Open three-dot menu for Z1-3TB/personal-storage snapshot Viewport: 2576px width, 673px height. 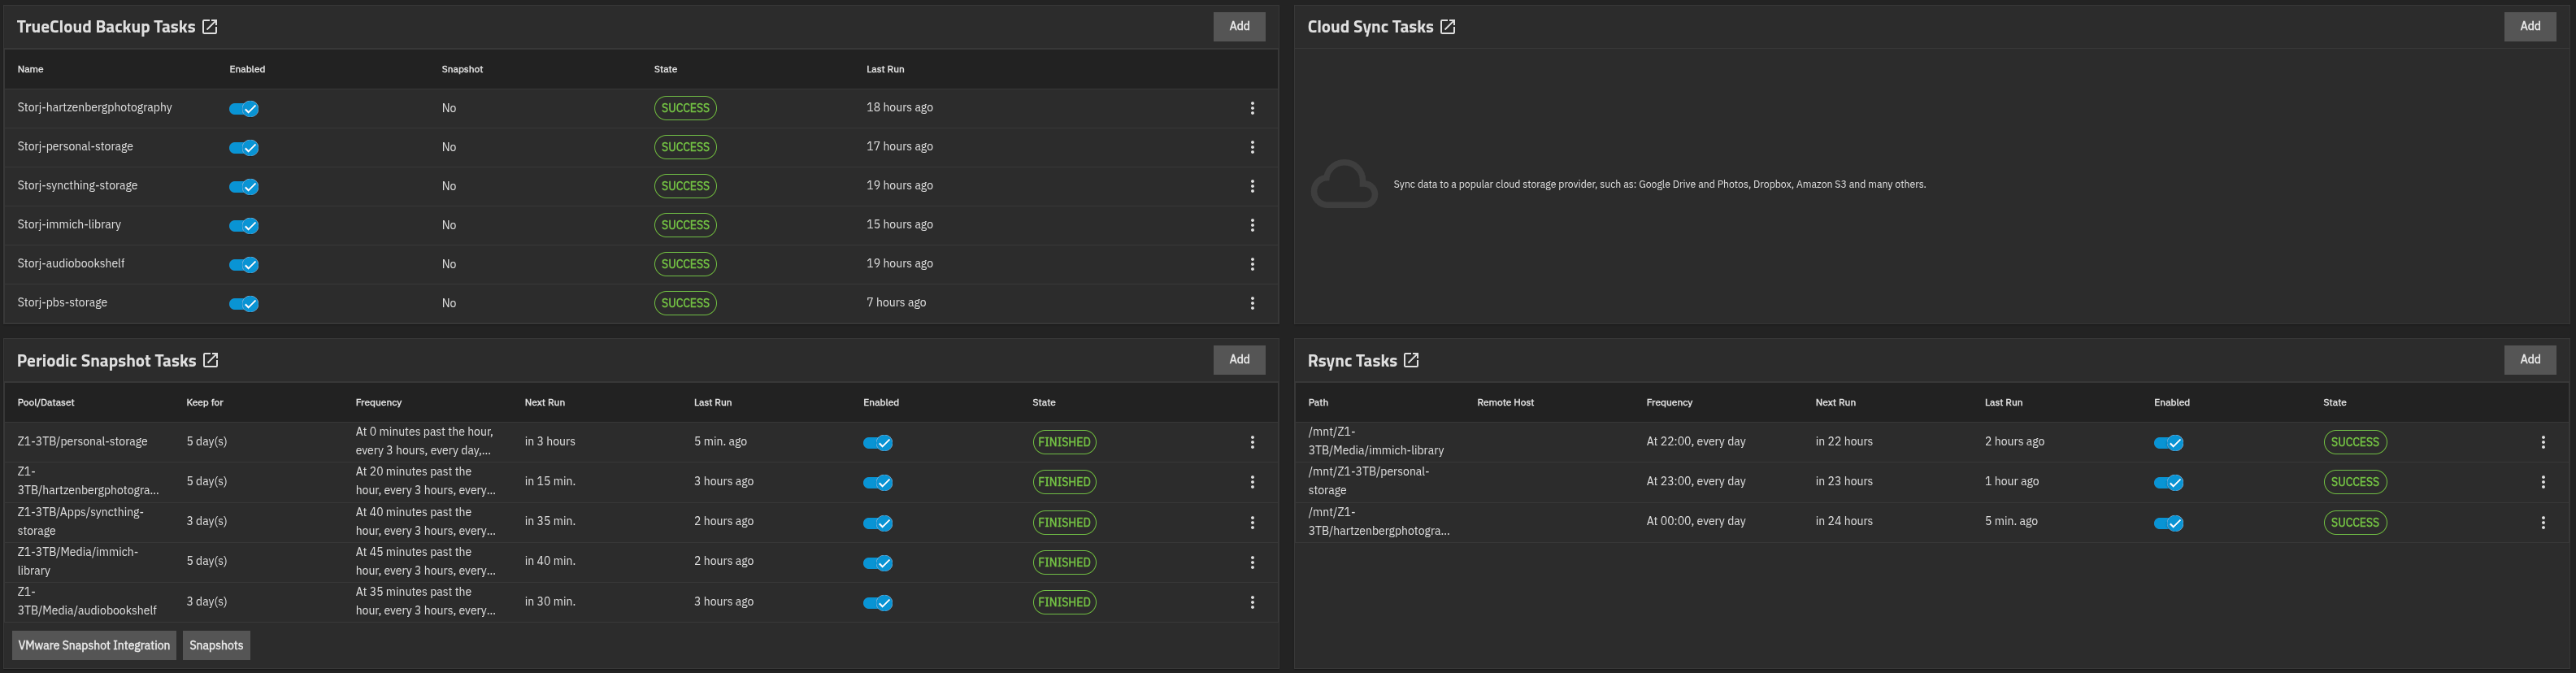pyautogui.click(x=1252, y=442)
